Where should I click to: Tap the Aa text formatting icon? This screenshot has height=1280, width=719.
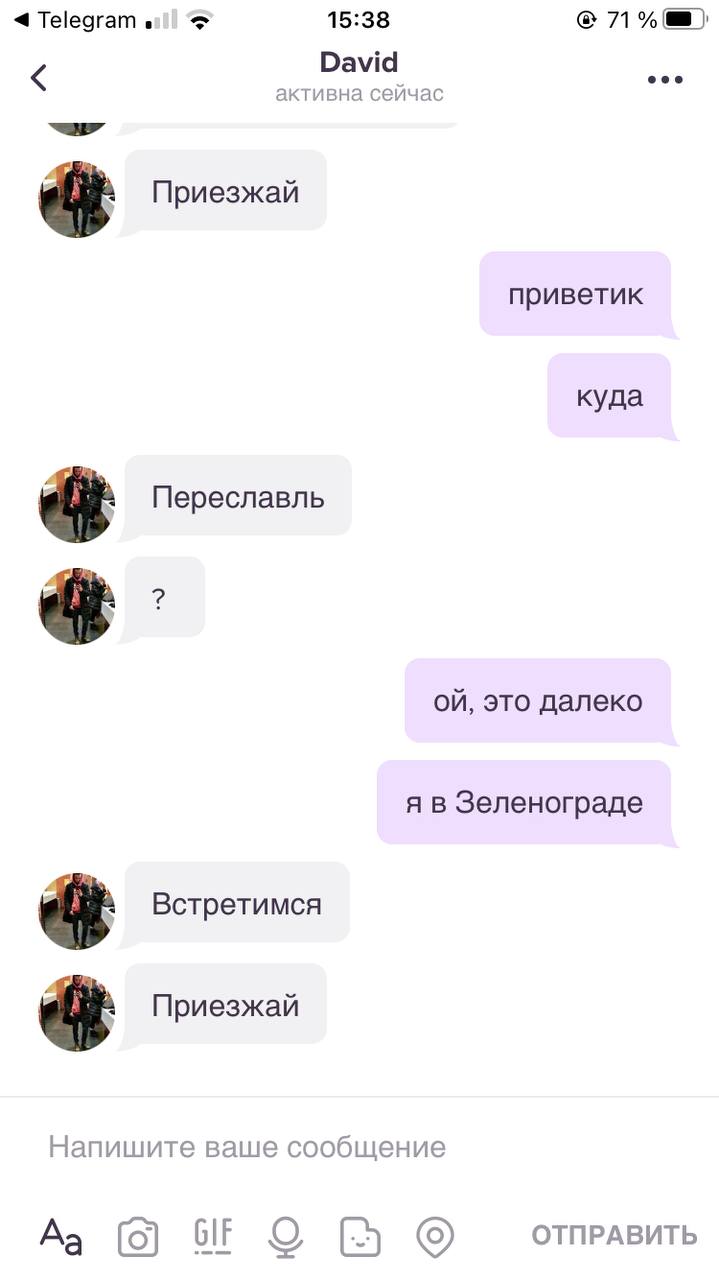[61, 1236]
